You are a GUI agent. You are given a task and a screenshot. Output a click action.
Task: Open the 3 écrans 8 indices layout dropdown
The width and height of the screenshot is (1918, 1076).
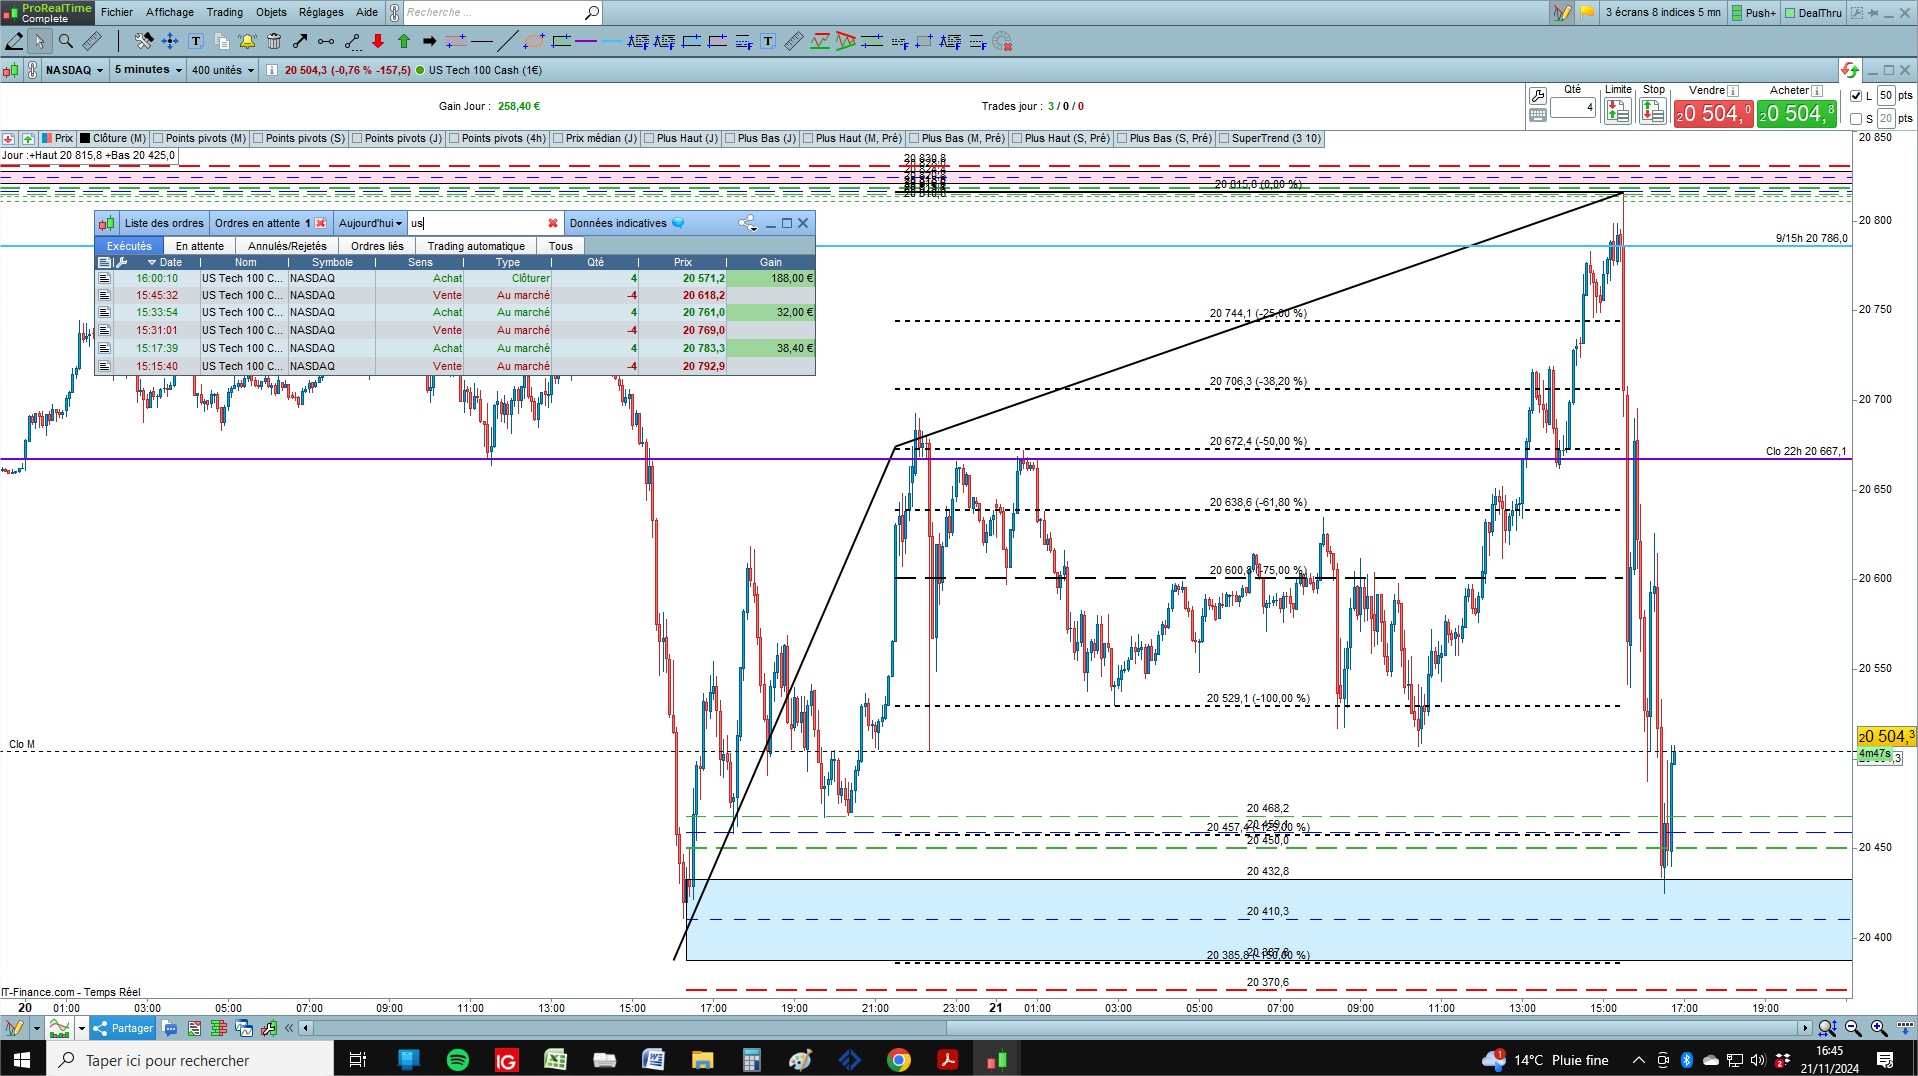pos(1663,12)
